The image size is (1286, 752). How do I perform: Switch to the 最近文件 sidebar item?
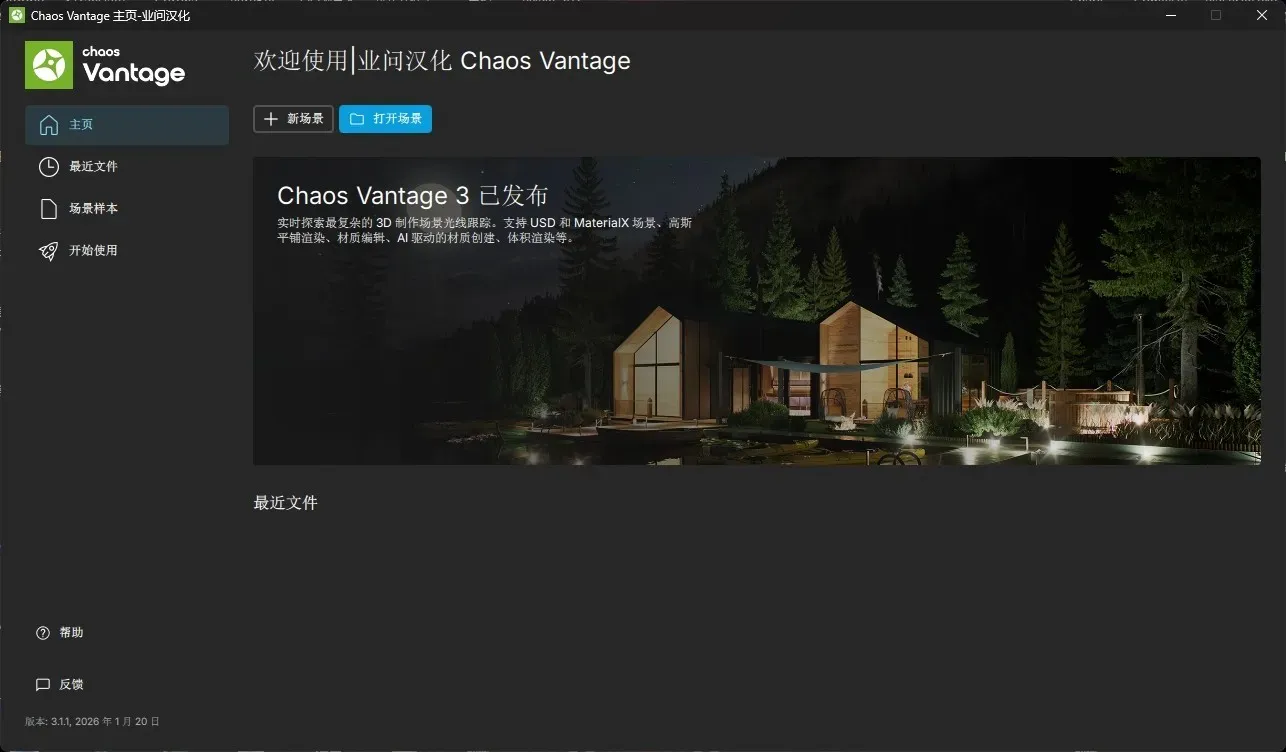click(x=127, y=167)
